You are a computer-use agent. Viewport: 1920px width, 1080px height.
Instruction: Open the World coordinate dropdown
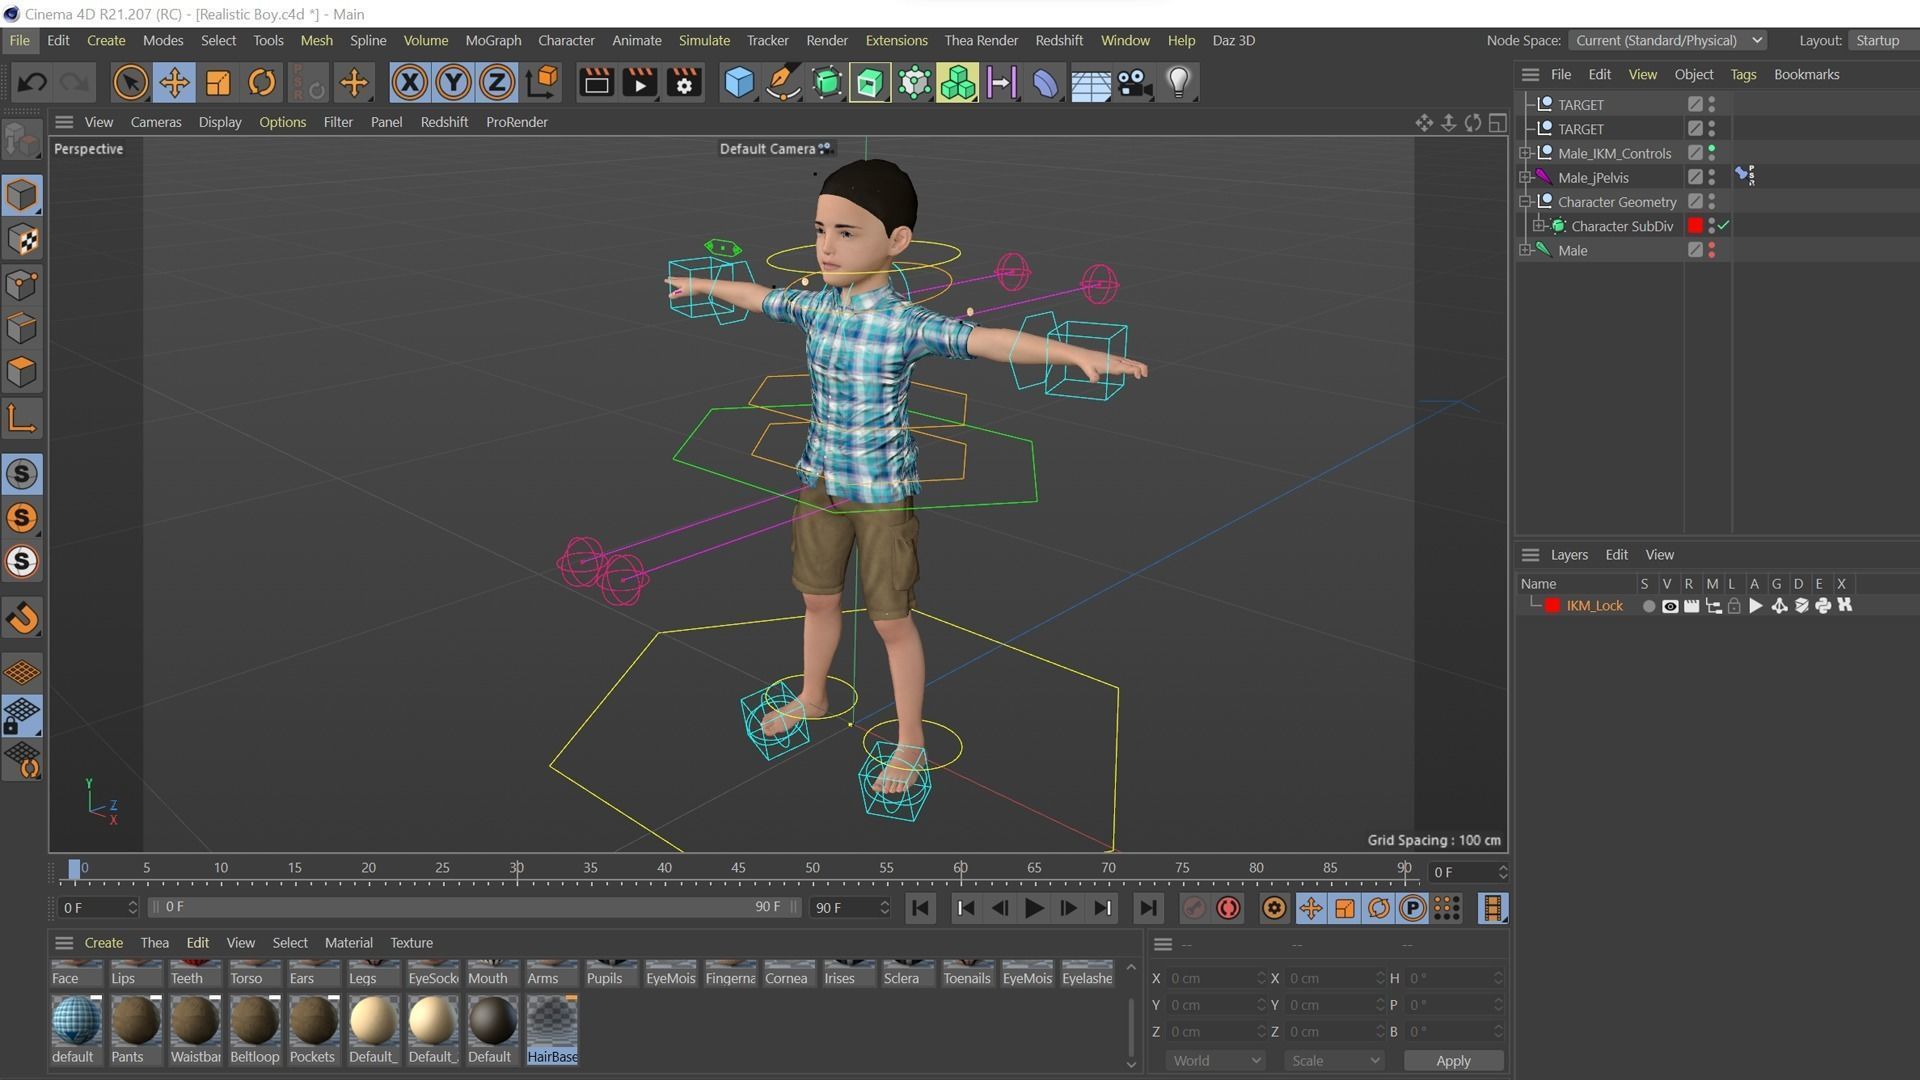[x=1216, y=1060]
